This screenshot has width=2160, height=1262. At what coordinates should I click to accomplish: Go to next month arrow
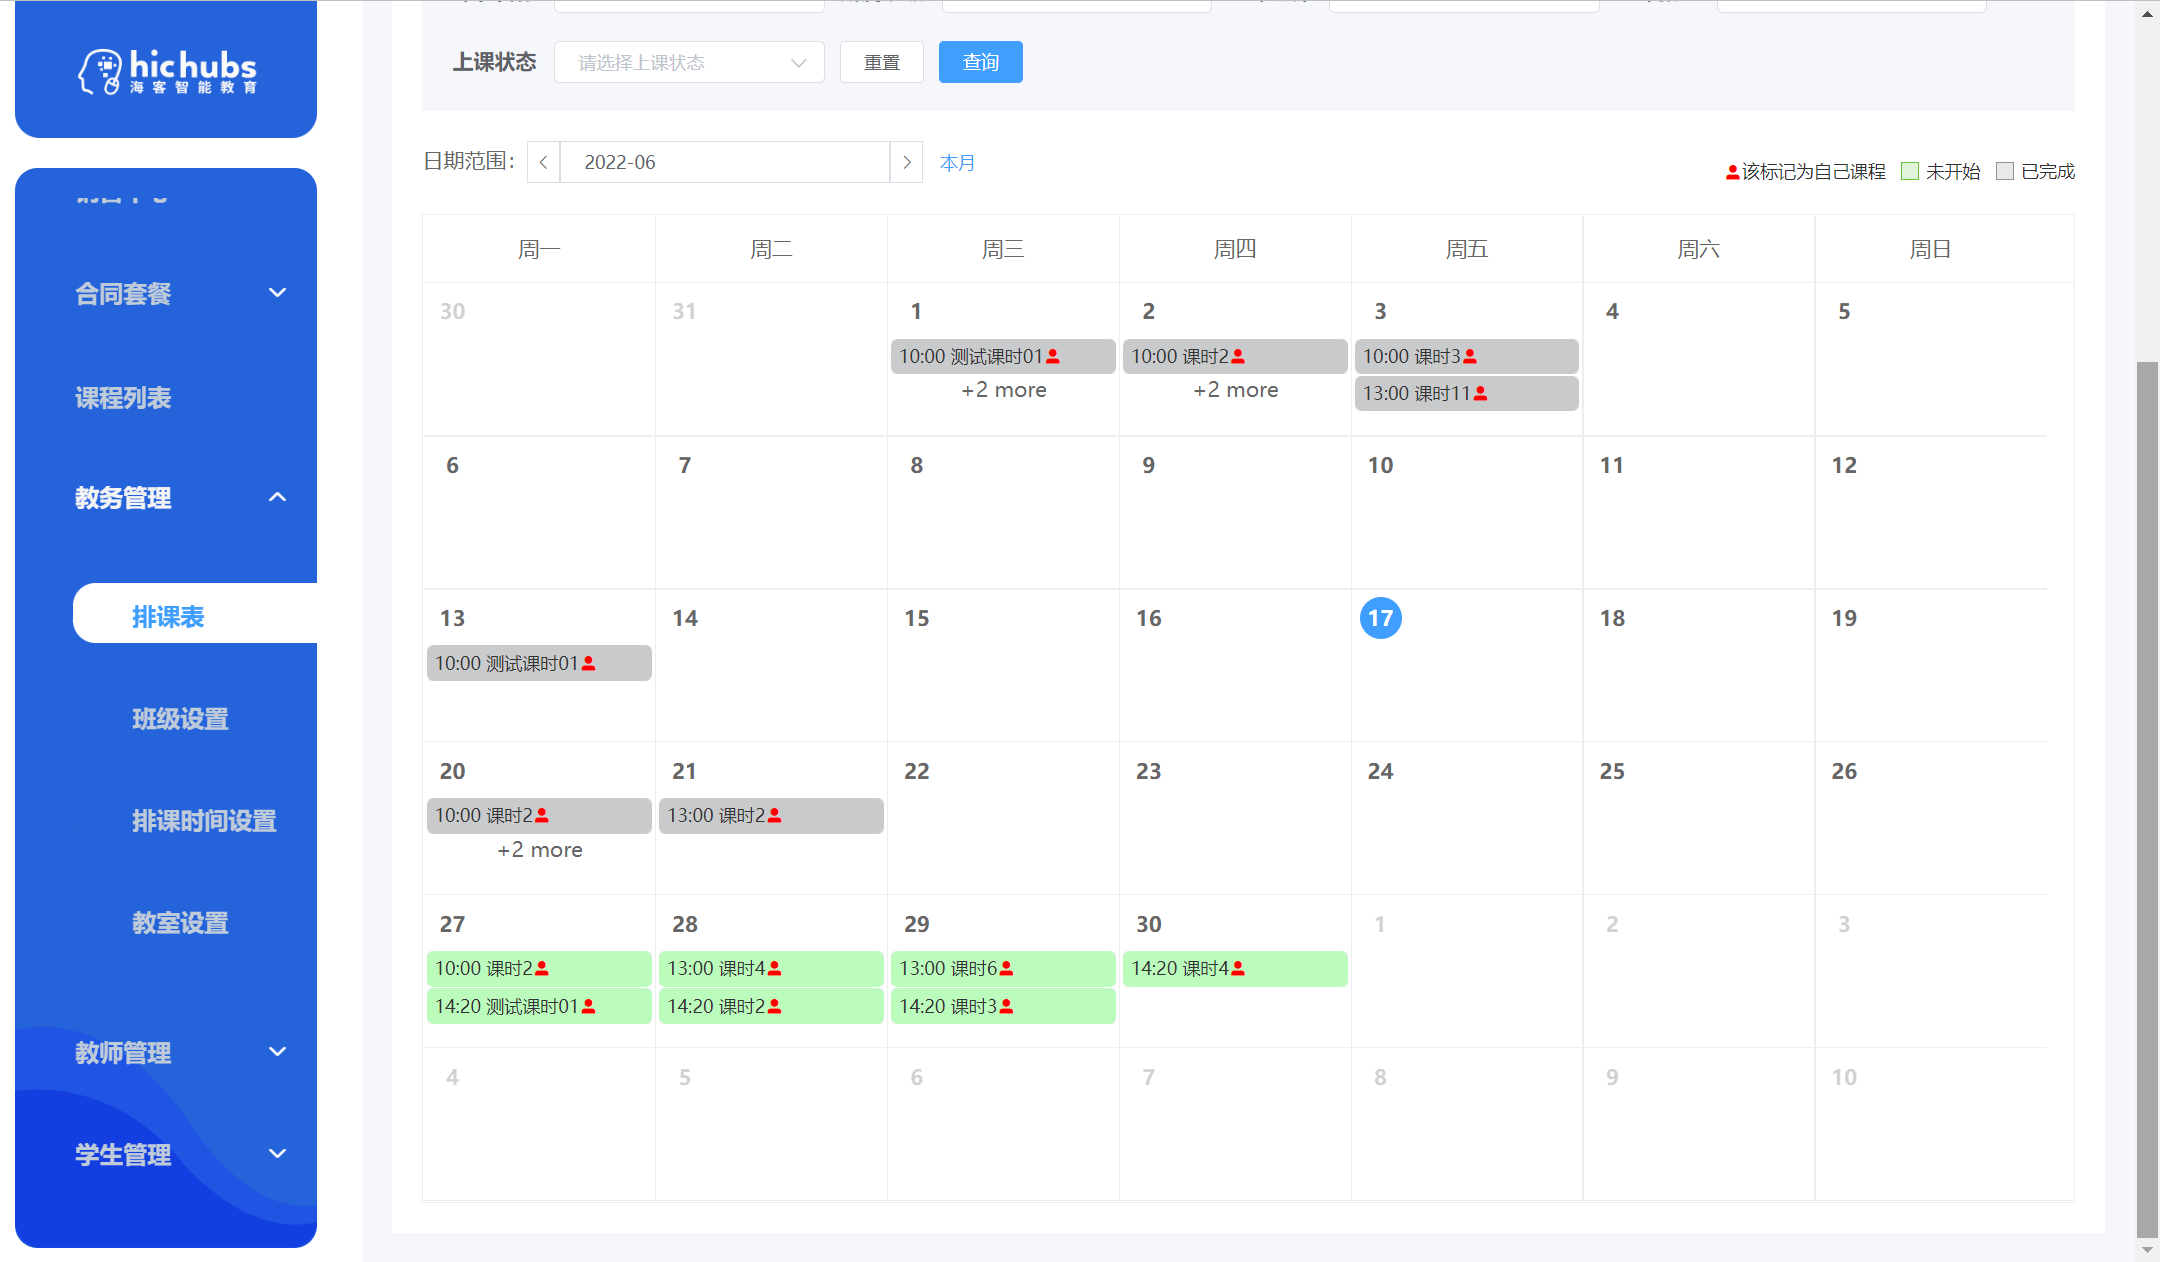click(906, 162)
